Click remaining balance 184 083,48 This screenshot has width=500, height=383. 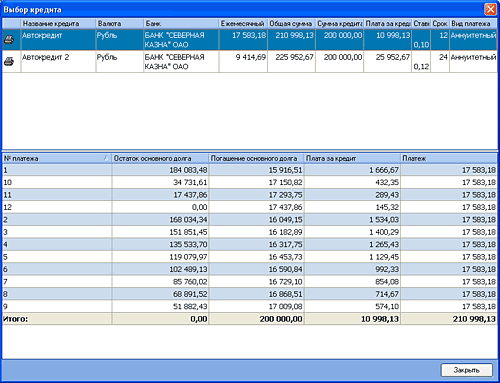pos(188,170)
